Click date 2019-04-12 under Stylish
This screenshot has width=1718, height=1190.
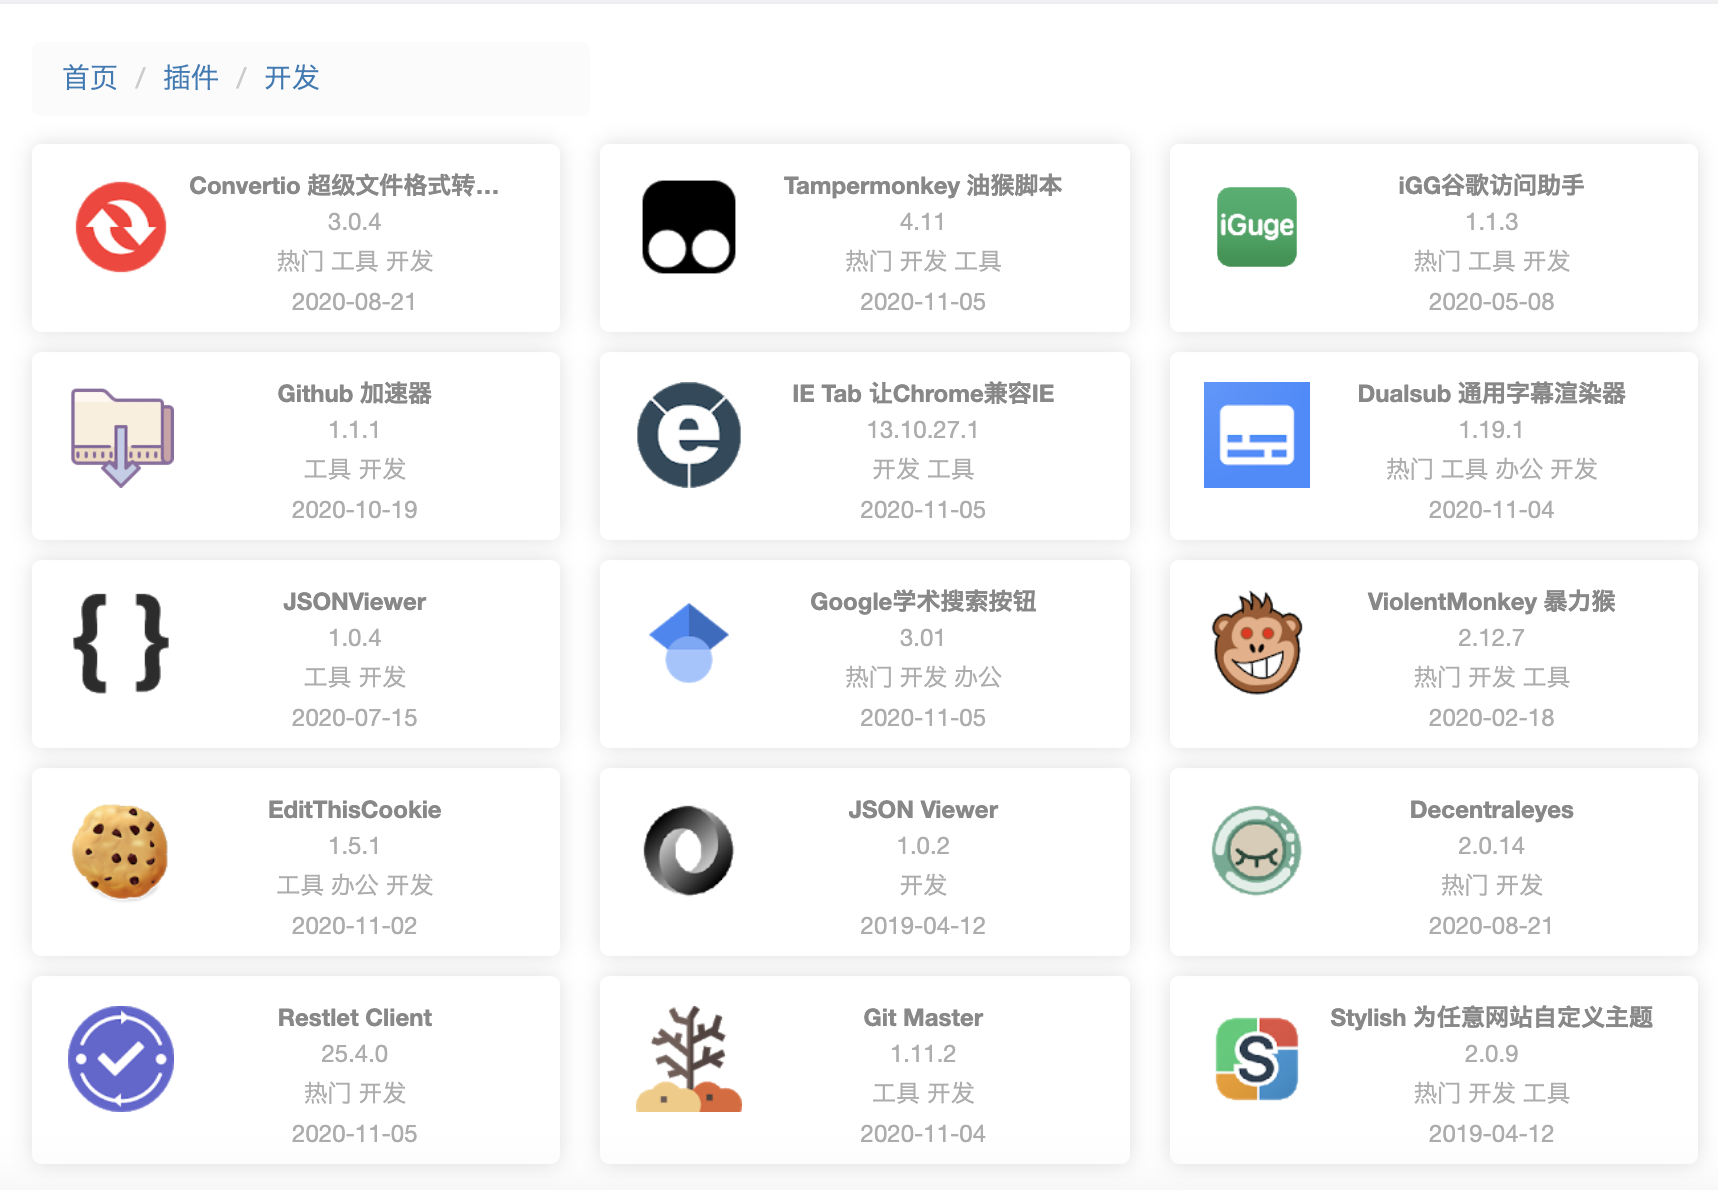click(x=1491, y=1134)
